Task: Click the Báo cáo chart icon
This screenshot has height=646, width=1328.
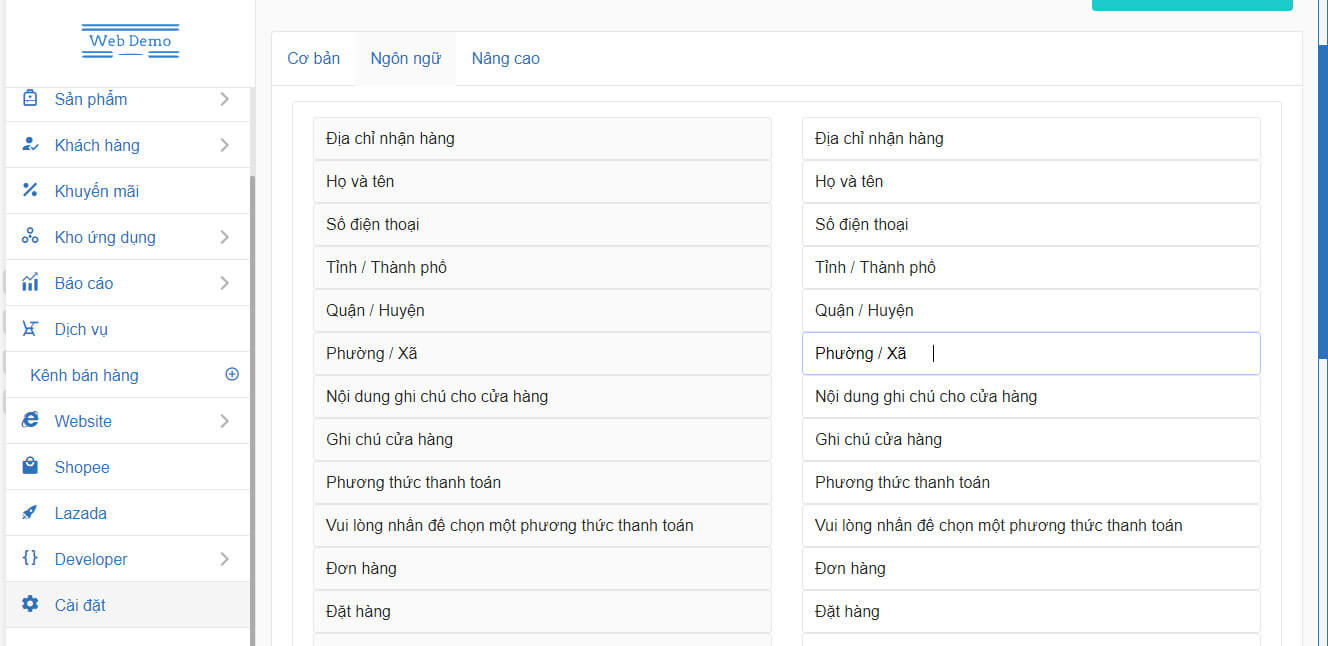Action: (30, 283)
